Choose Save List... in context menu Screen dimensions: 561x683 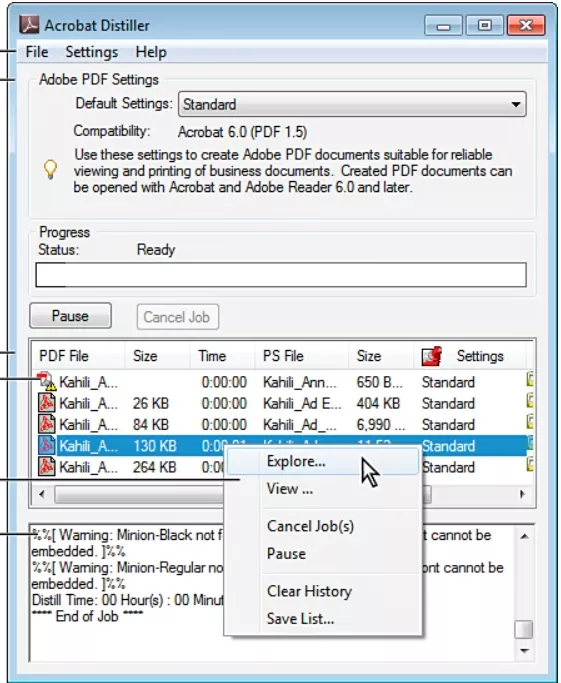[322, 619]
